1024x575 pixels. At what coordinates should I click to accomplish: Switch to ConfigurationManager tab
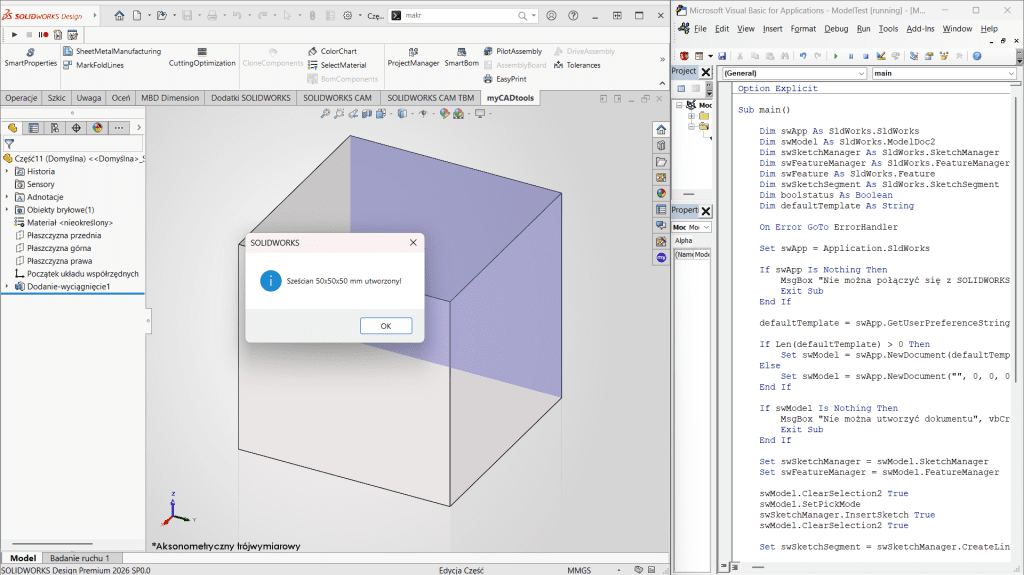click(x=55, y=128)
